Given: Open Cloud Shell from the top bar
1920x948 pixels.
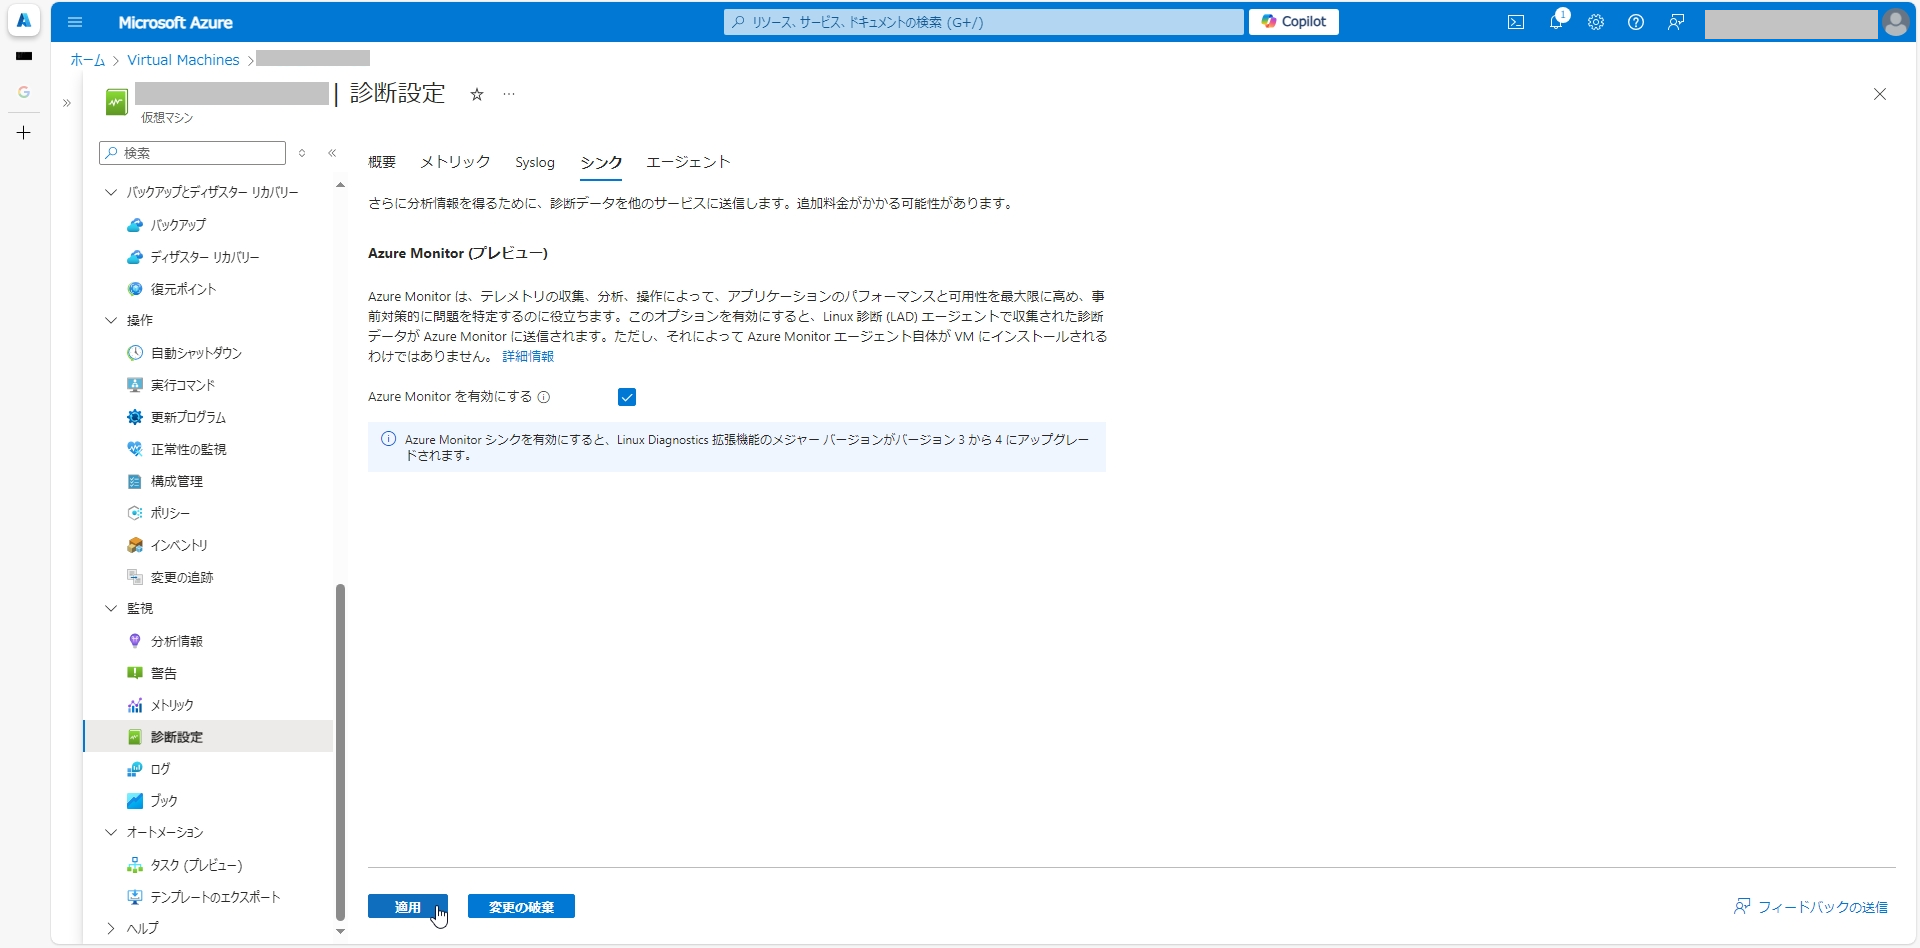Looking at the screenshot, I should pyautogui.click(x=1516, y=22).
